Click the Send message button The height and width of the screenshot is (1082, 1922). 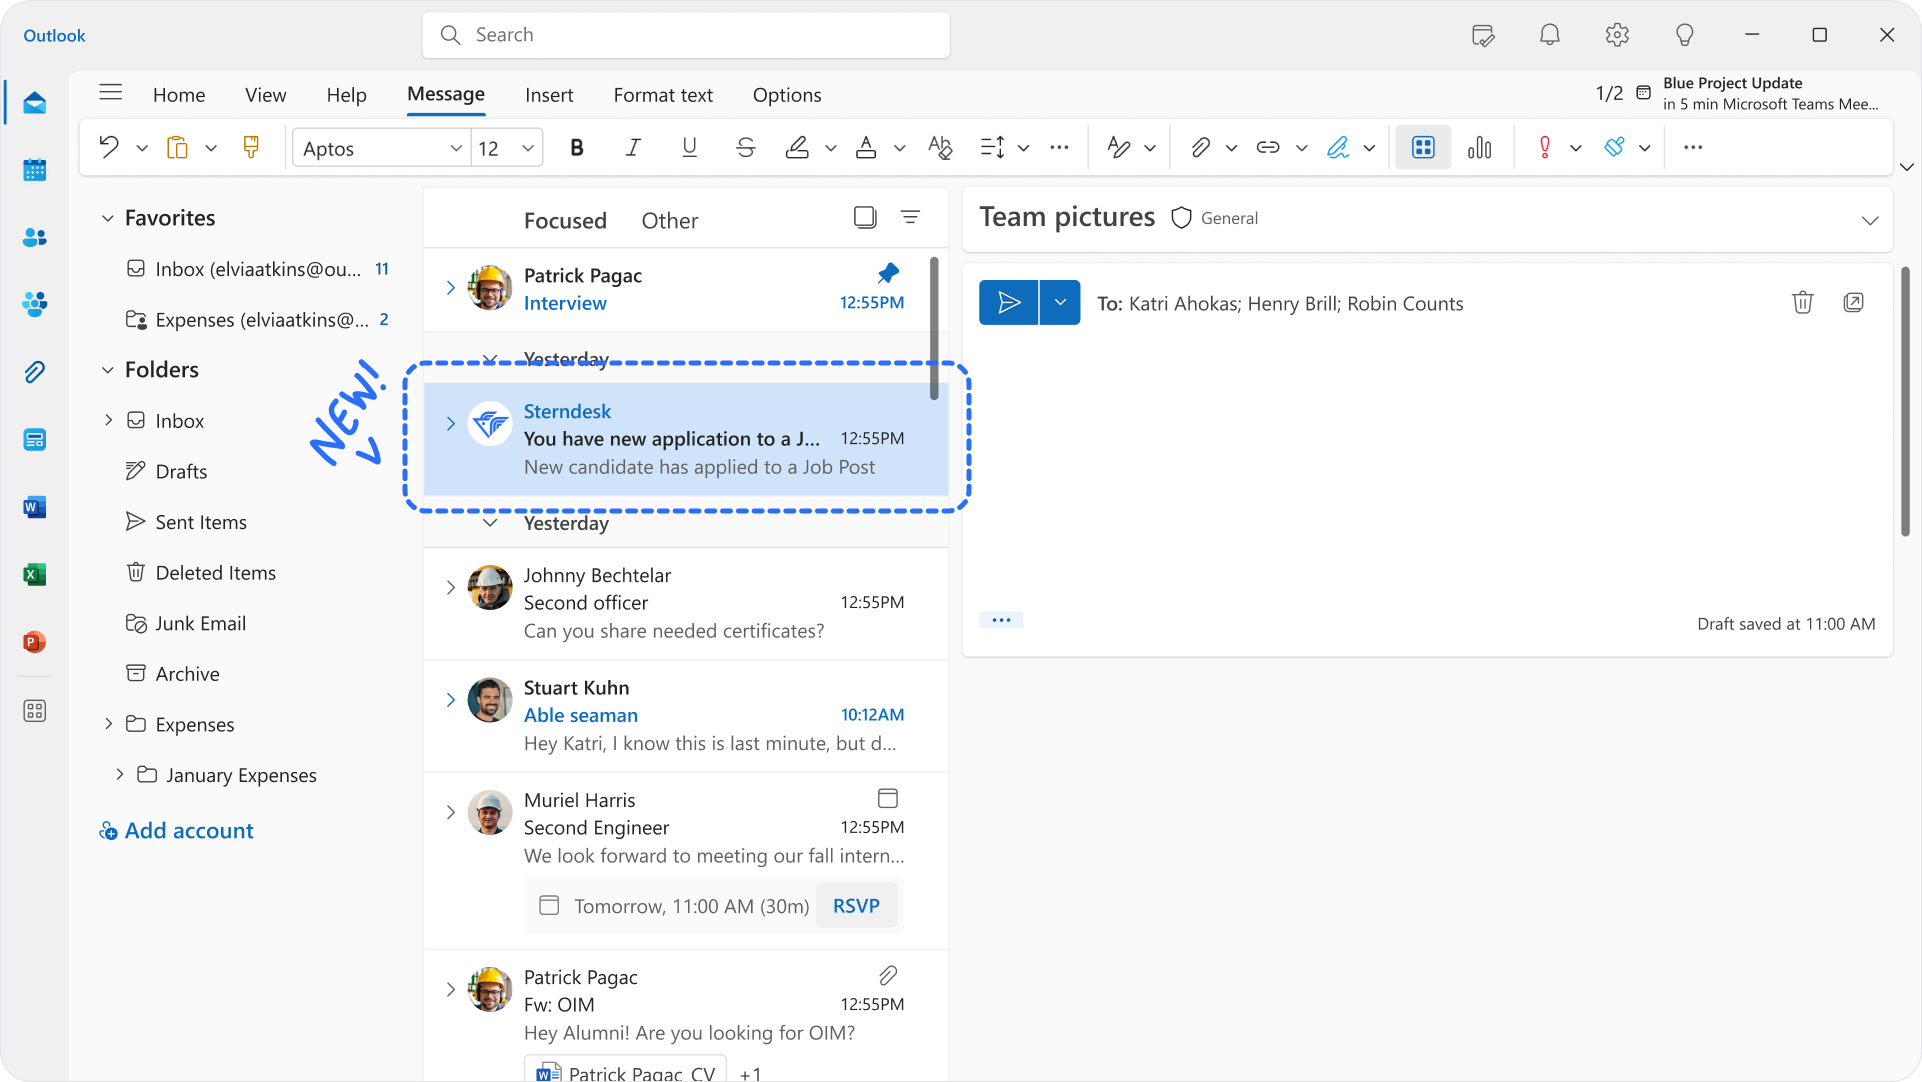point(1008,302)
